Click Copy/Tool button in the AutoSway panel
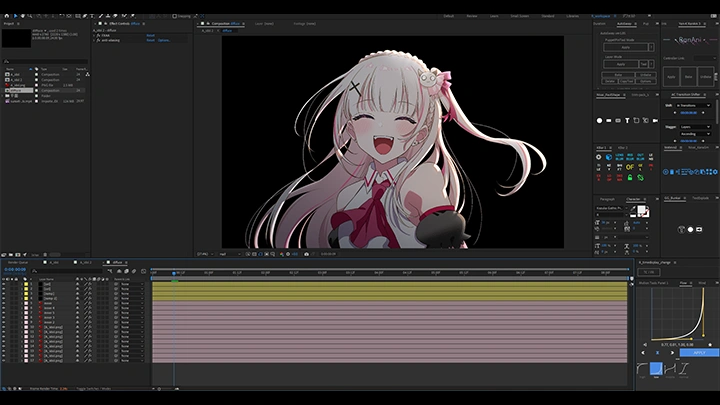Viewport: 720px width, 405px height. point(627,81)
